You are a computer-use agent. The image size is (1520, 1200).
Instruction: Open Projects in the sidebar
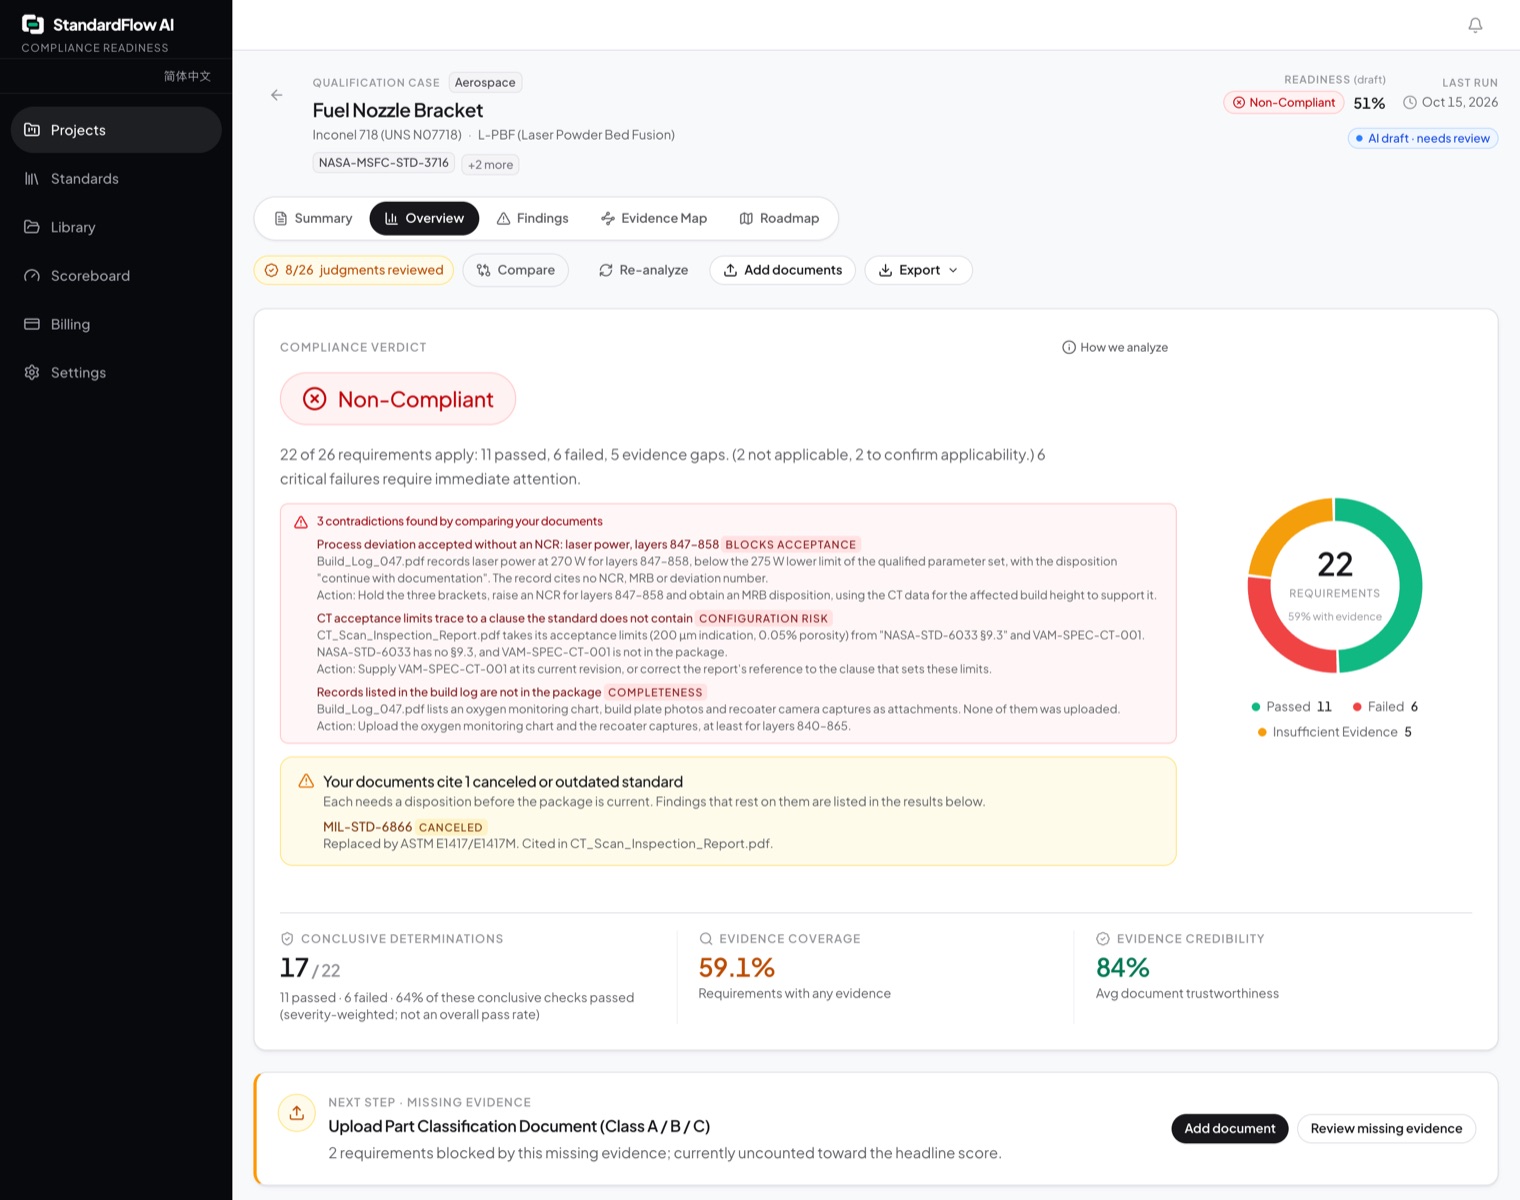116,130
